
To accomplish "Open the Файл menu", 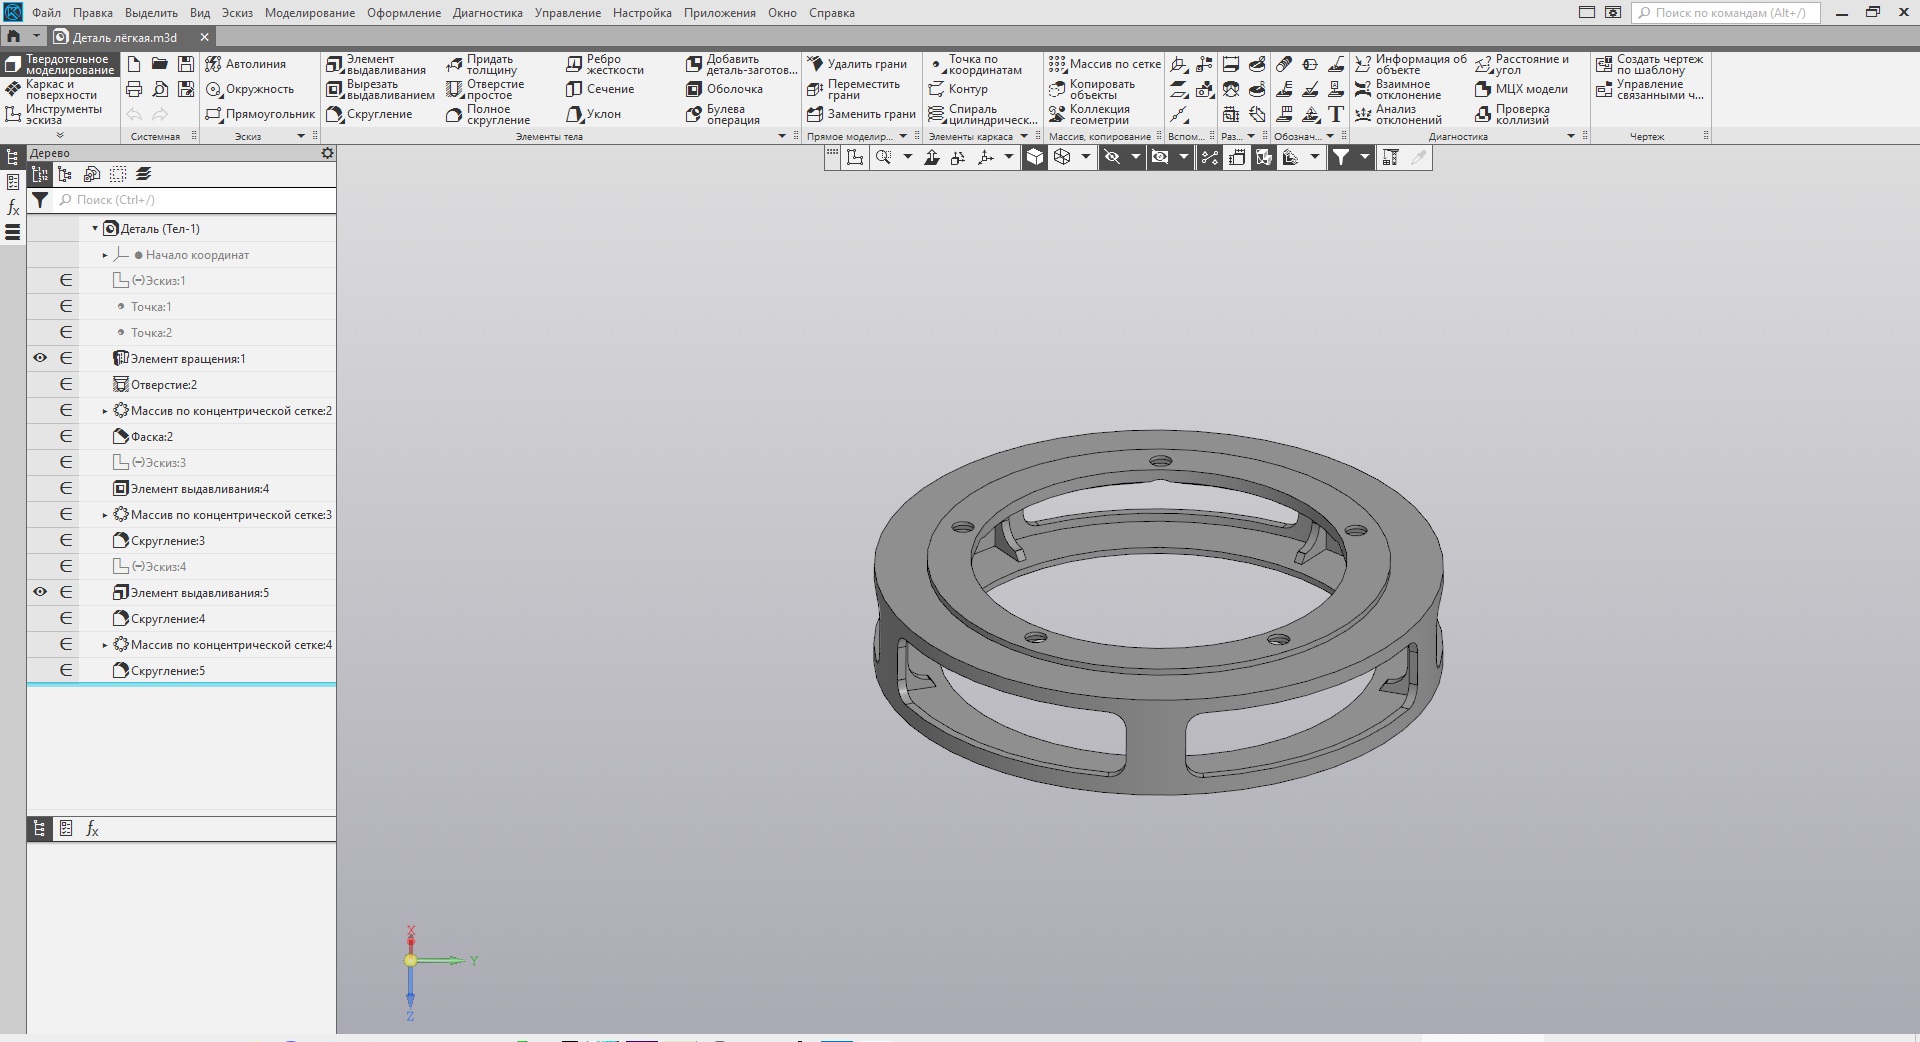I will (x=46, y=13).
